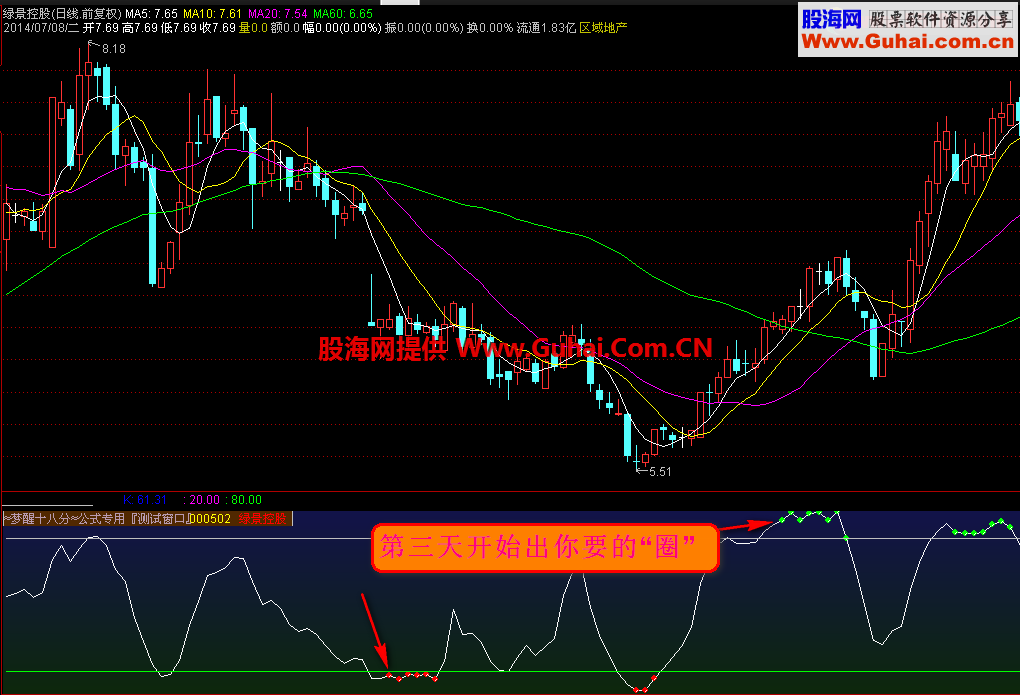Select the MA5: 7.65 indicator label

pyautogui.click(x=152, y=14)
